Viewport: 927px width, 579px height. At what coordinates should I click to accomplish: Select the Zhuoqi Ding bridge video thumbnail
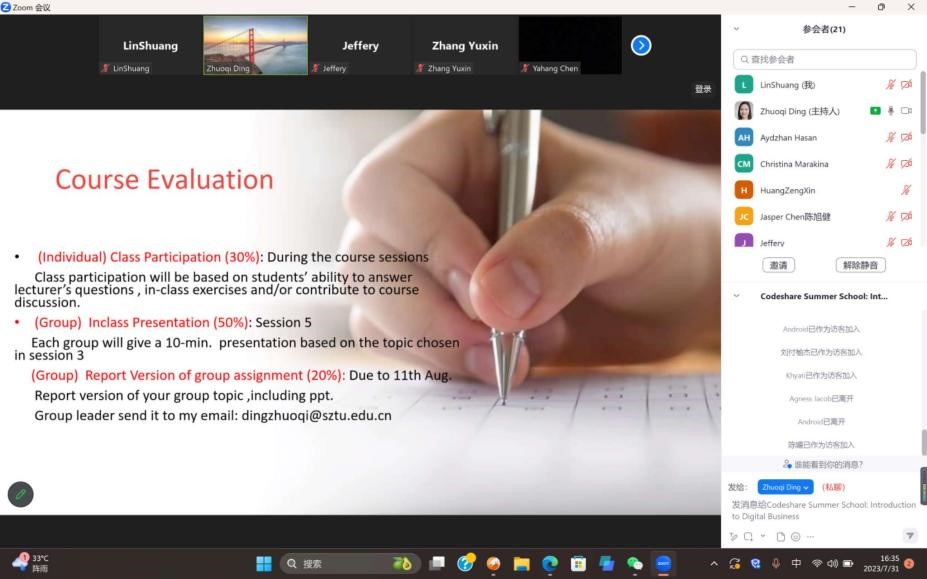pyautogui.click(x=255, y=46)
